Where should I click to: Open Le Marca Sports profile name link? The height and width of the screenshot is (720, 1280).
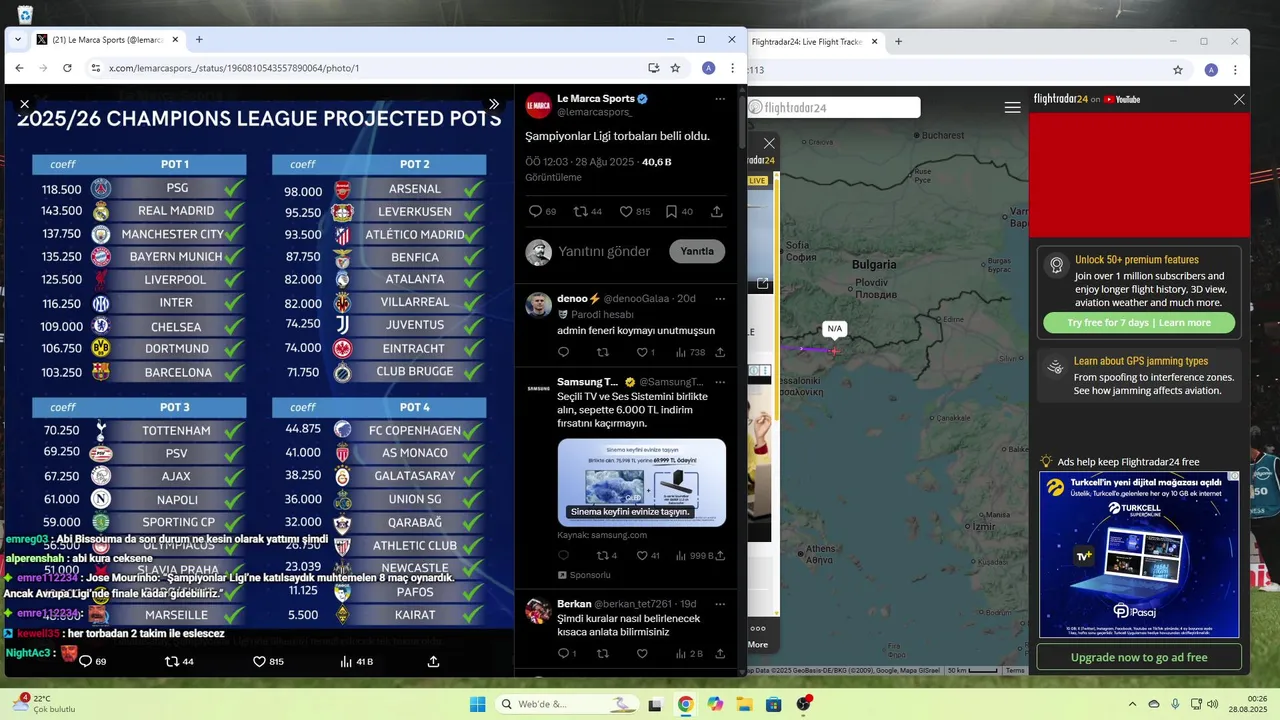pos(596,99)
